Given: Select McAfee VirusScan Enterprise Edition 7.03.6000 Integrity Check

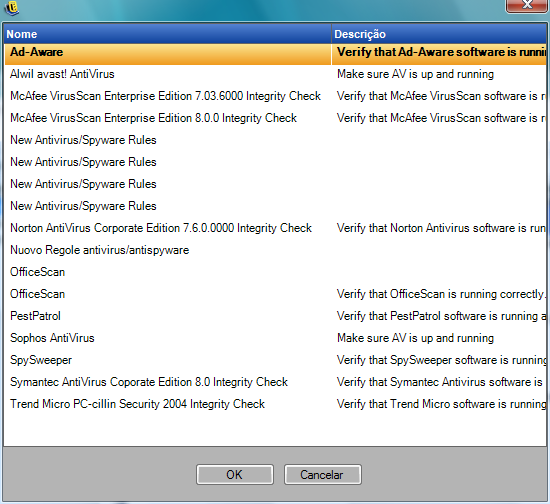Looking at the screenshot, I should (165, 96).
